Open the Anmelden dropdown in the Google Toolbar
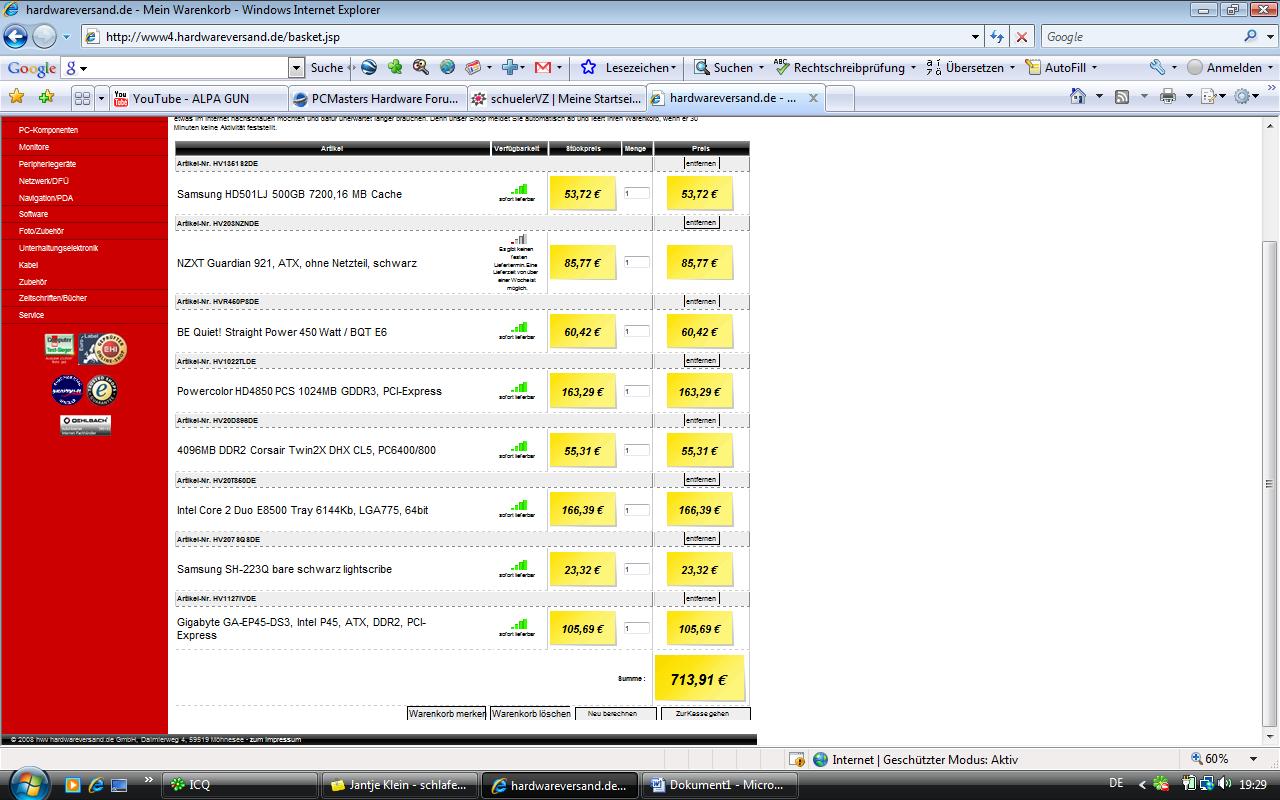This screenshot has width=1280, height=800. click(x=1271, y=68)
